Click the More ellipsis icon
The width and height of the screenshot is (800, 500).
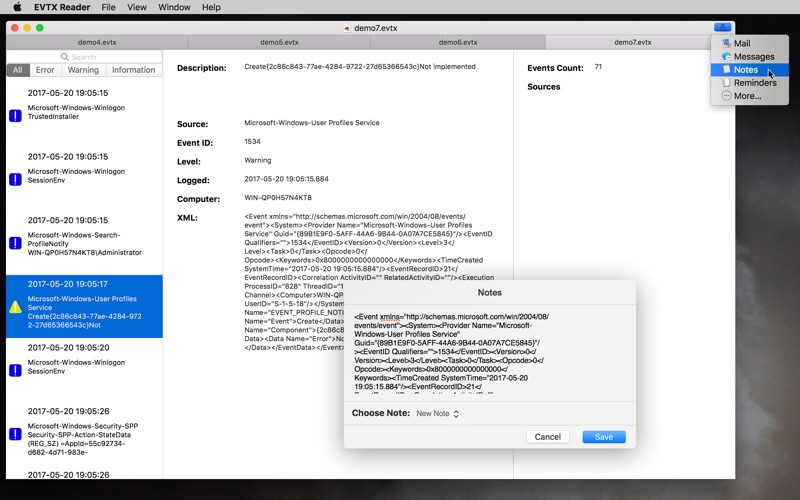[726, 96]
